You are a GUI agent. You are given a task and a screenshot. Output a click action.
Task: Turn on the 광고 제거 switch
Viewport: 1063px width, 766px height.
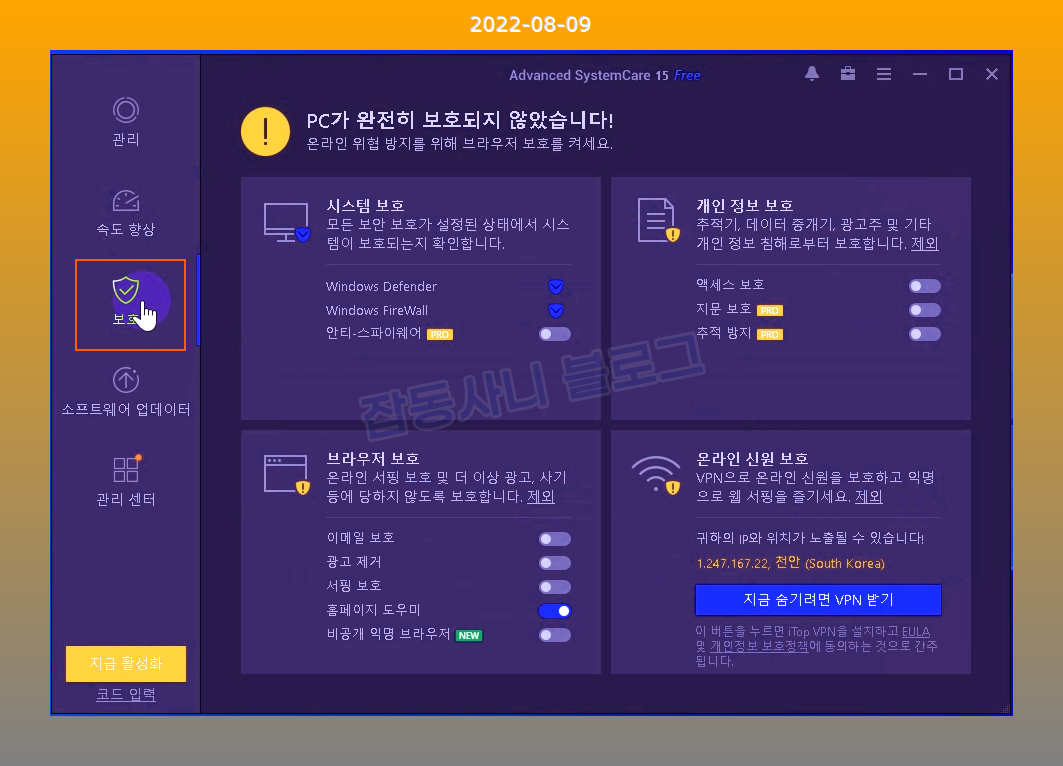click(x=555, y=563)
